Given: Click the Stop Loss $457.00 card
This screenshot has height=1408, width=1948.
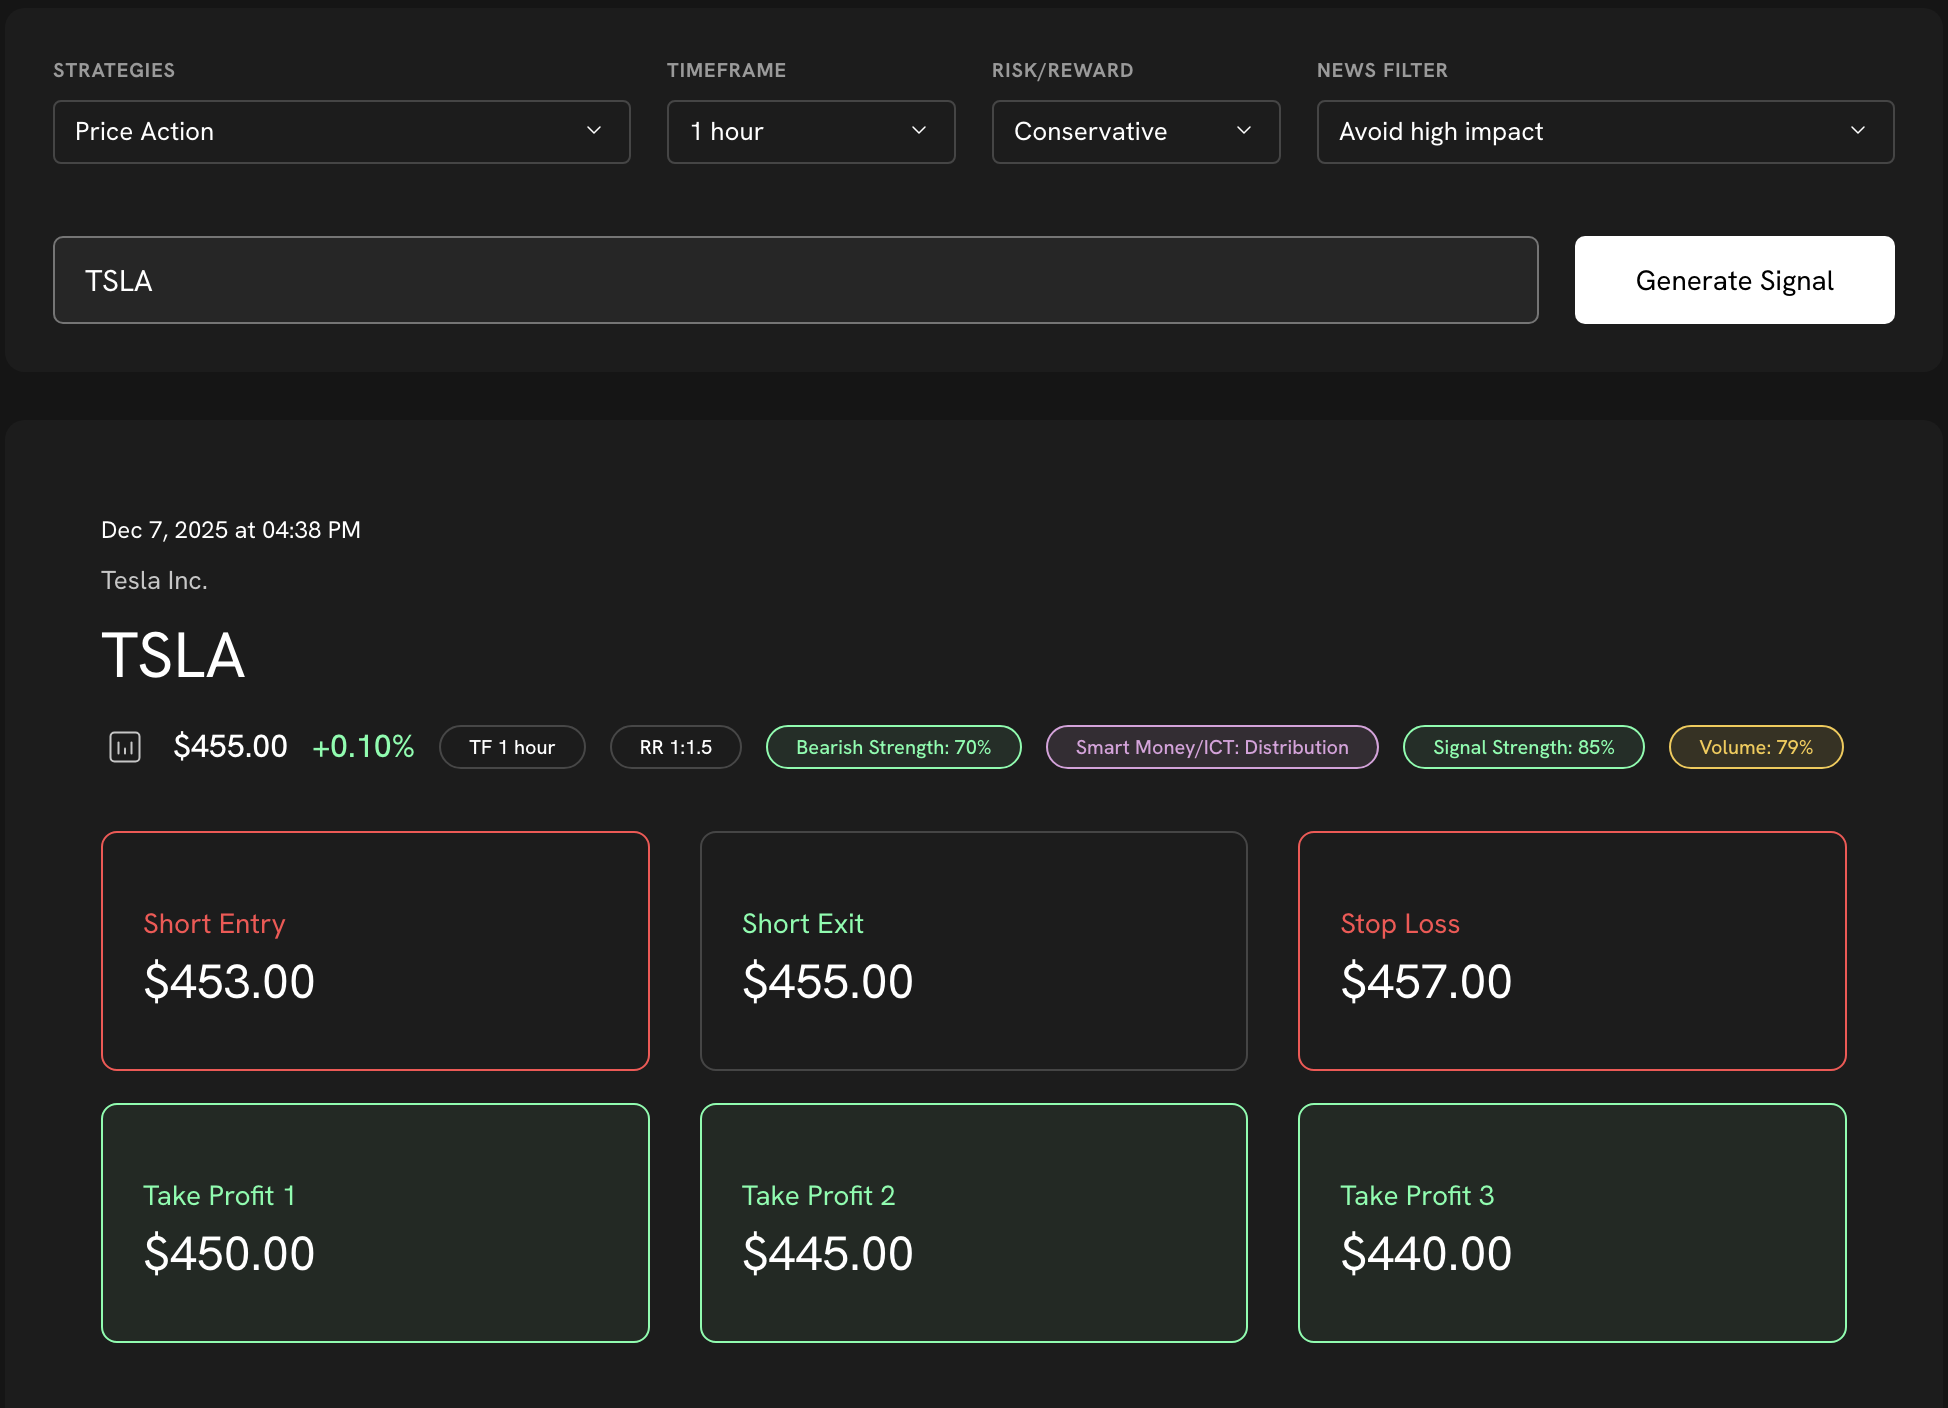Looking at the screenshot, I should click(x=1571, y=950).
